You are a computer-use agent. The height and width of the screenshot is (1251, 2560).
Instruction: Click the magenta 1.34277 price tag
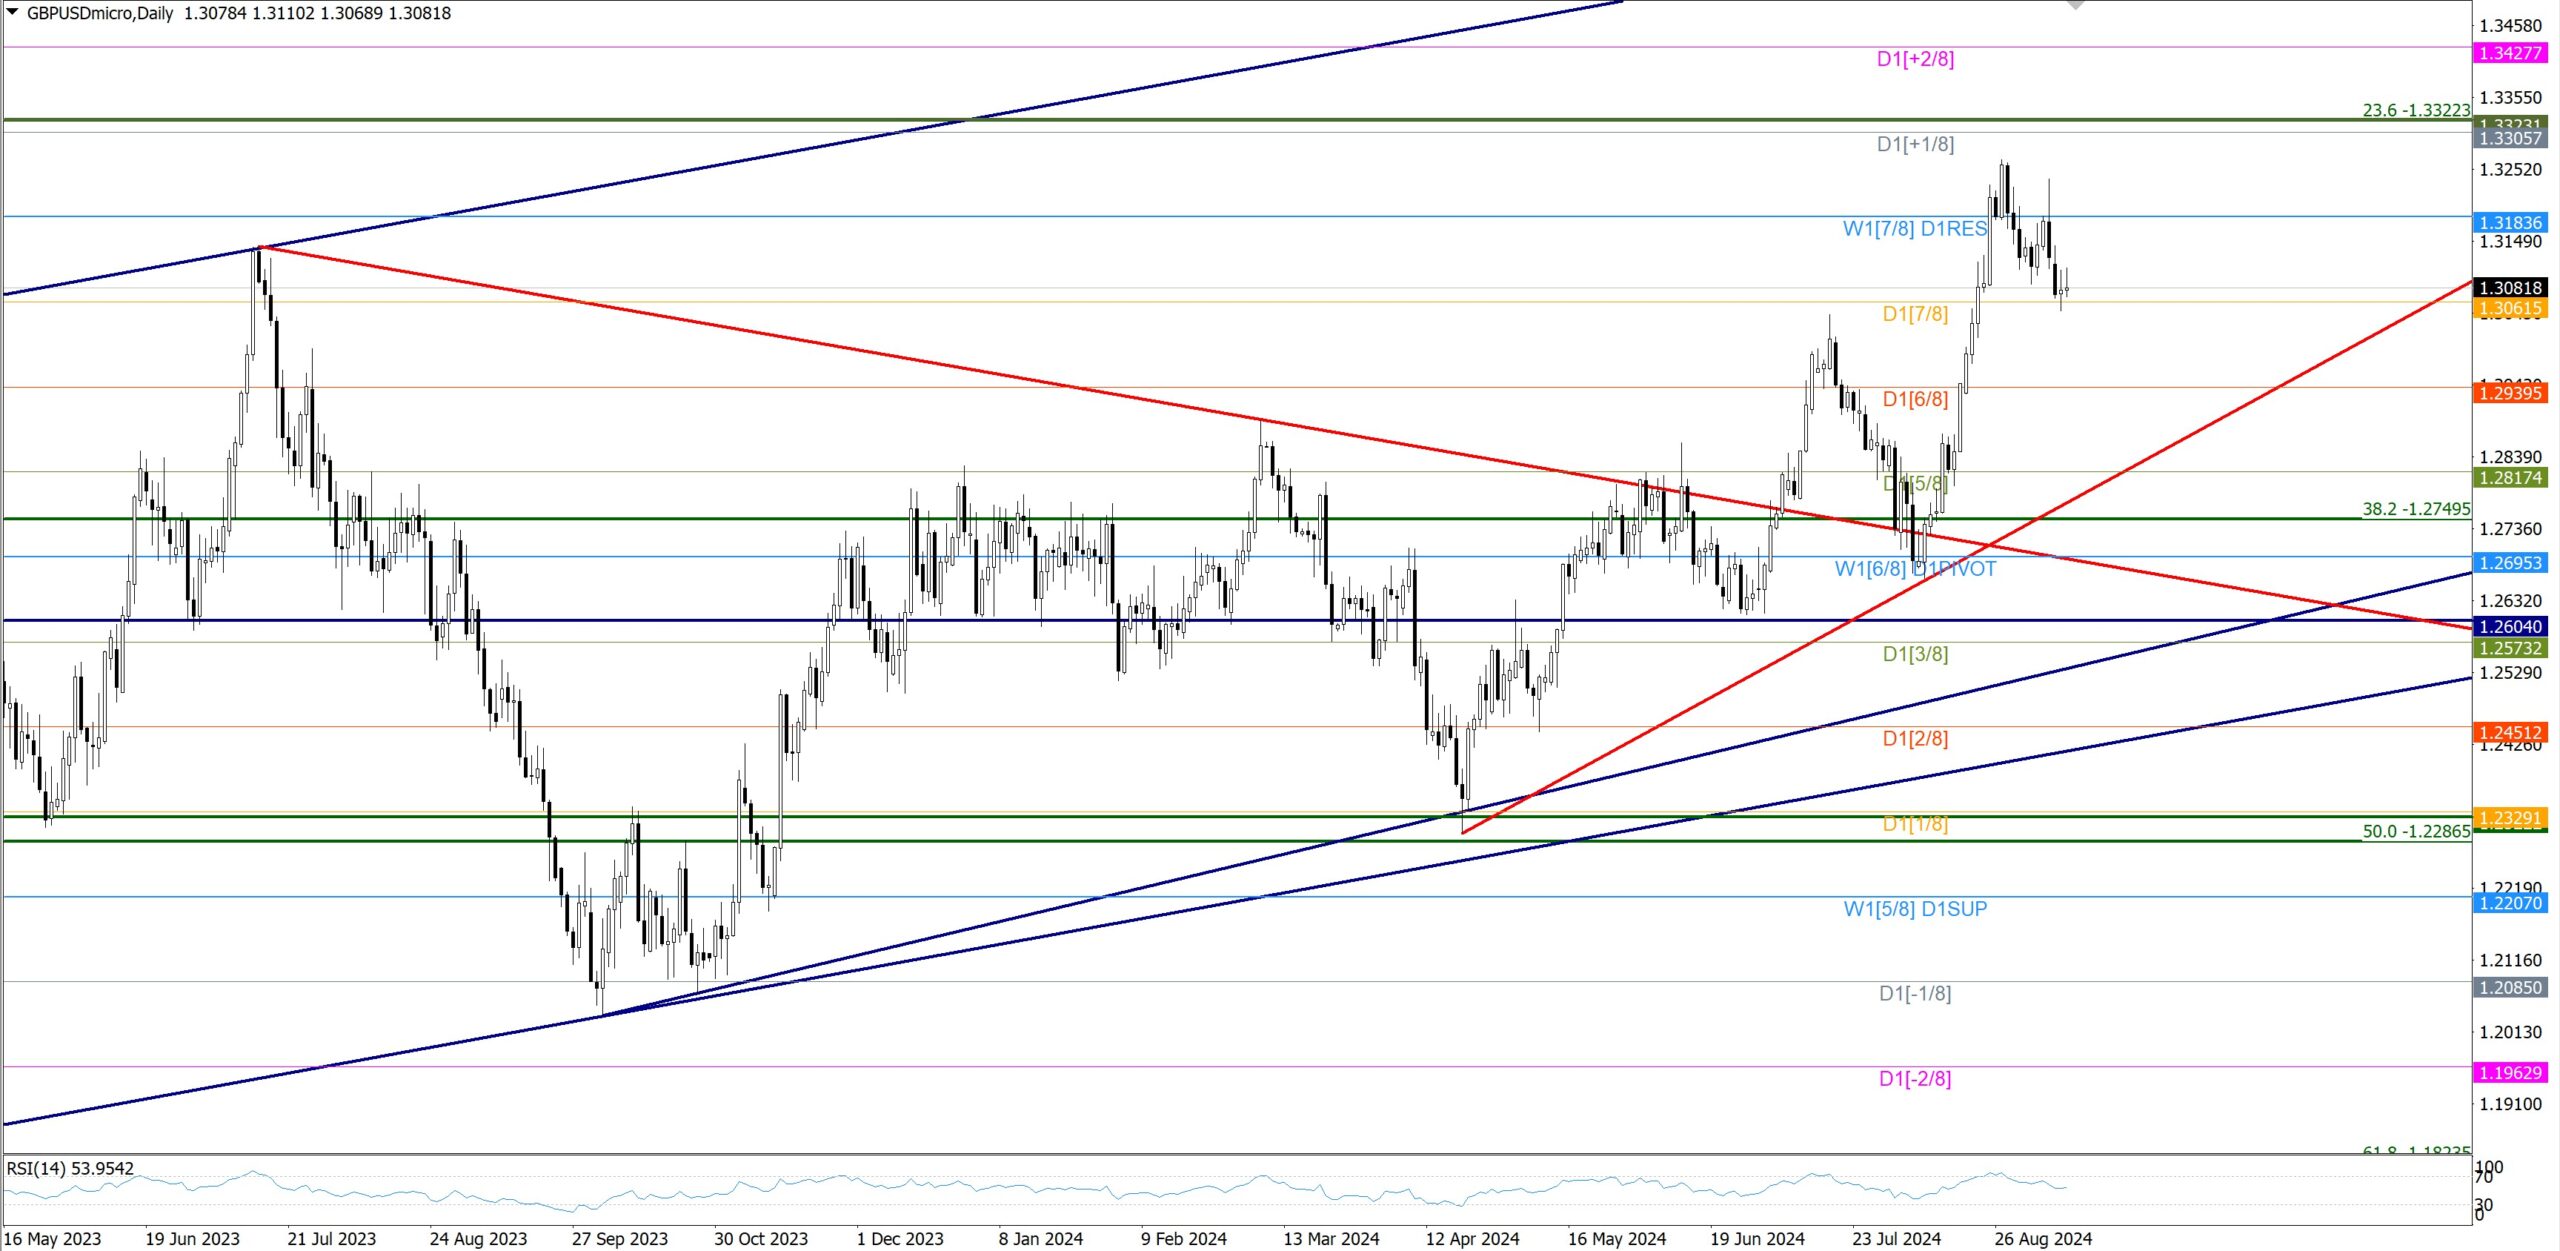[2510, 53]
